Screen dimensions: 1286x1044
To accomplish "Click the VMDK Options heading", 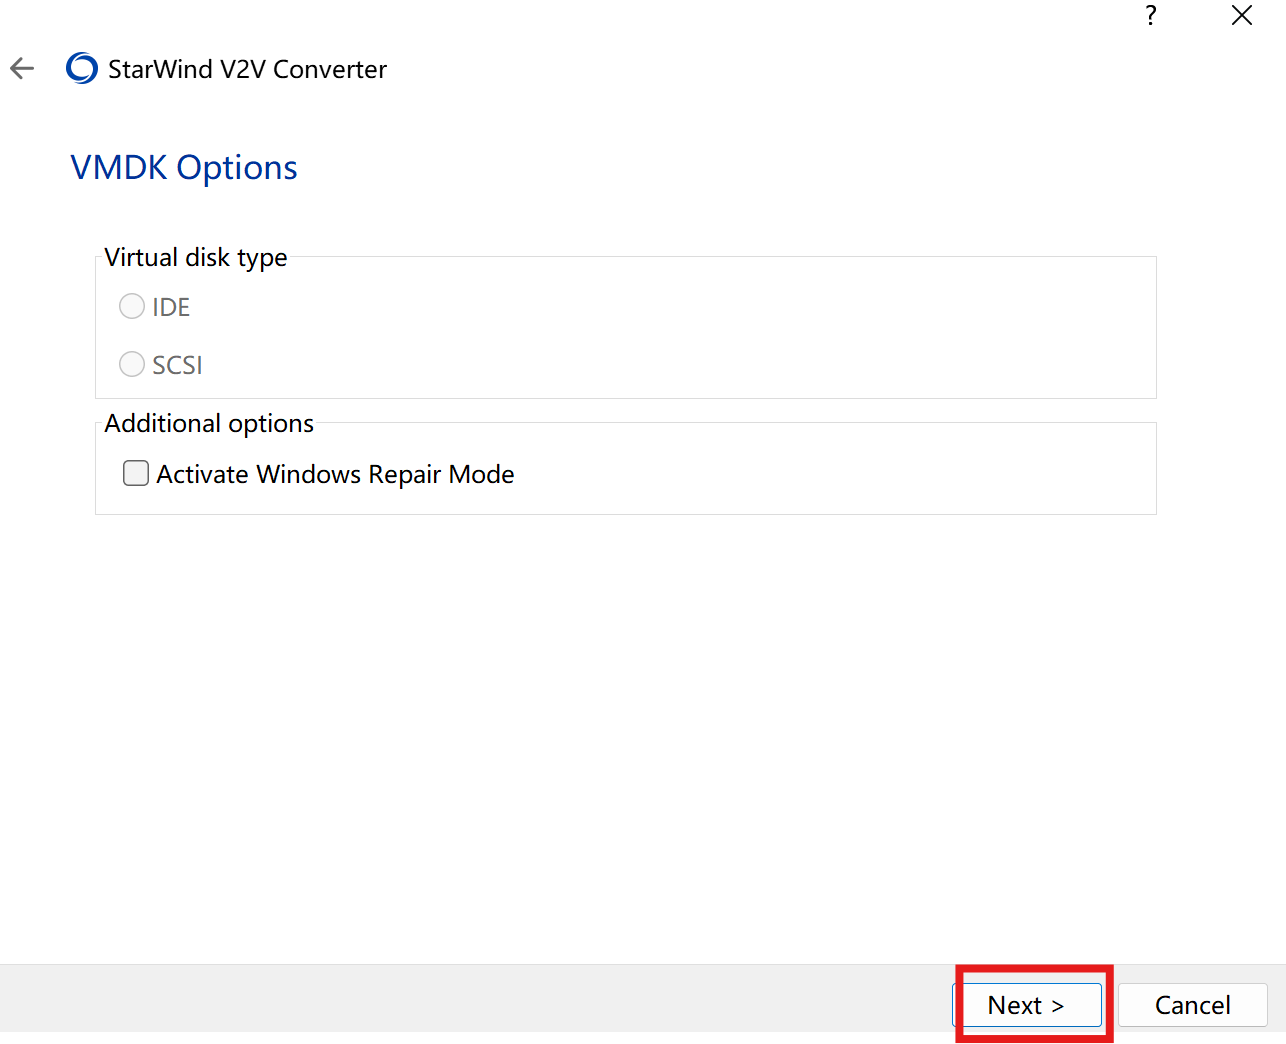I will click(184, 167).
